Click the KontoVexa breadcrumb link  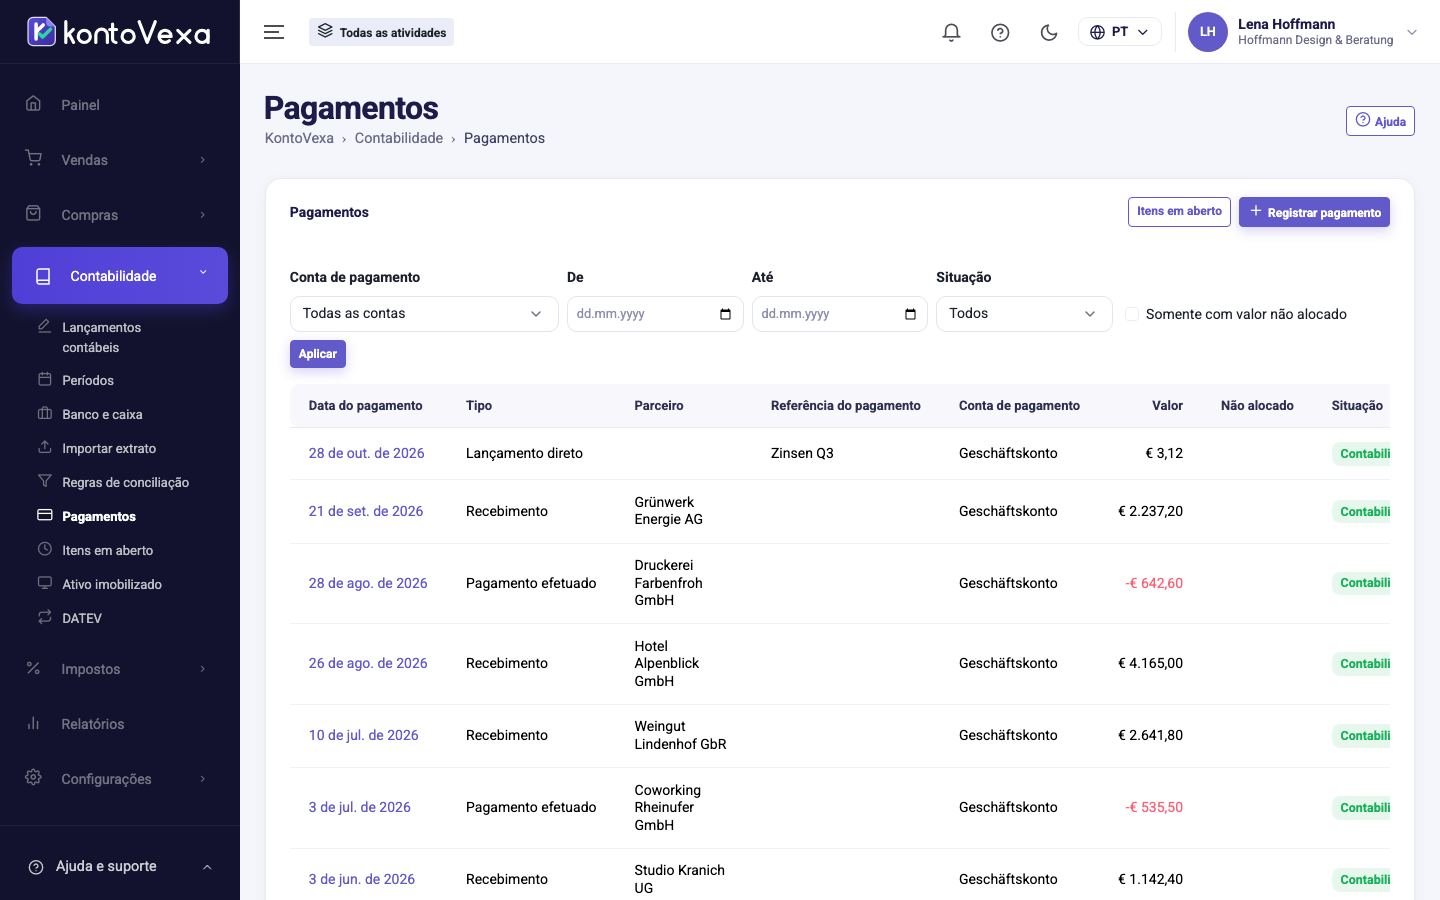[x=299, y=138]
